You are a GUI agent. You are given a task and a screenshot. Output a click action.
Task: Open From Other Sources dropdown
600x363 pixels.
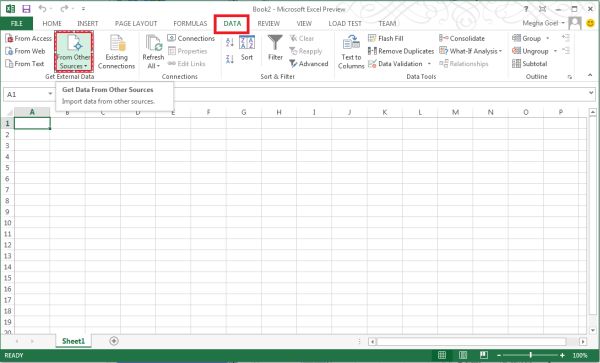click(73, 52)
